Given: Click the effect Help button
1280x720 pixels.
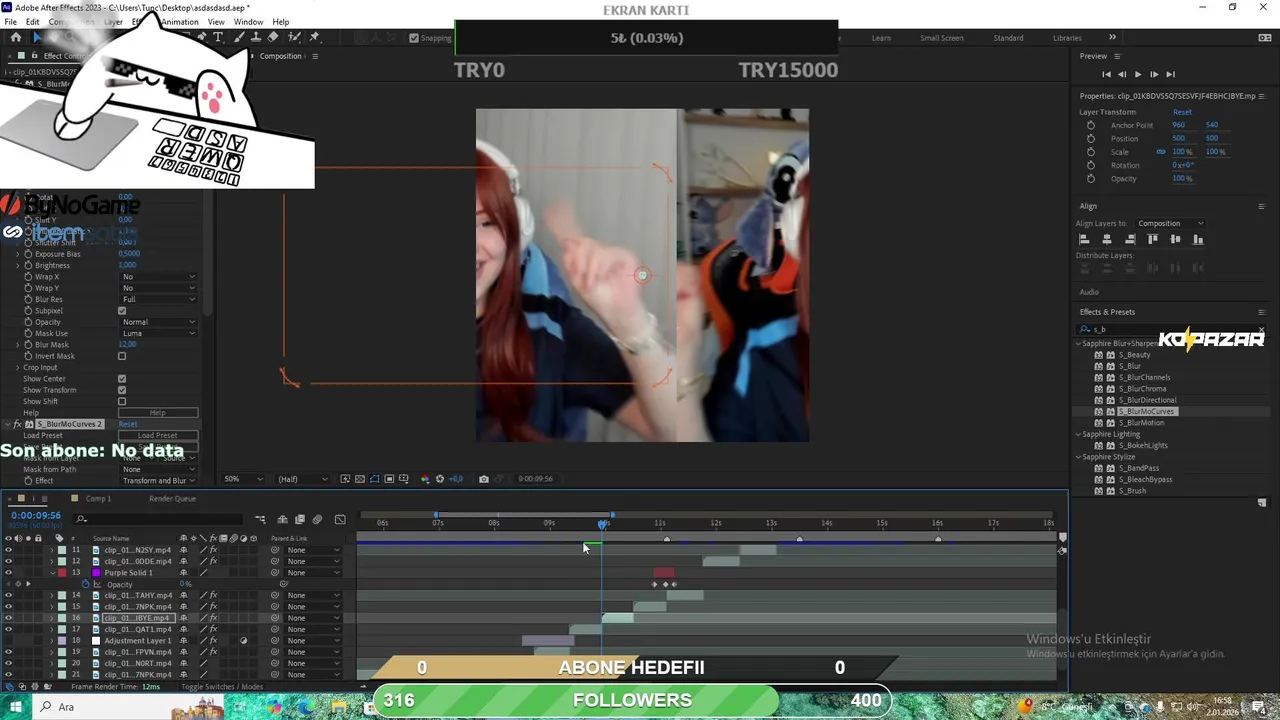Looking at the screenshot, I should click(158, 413).
